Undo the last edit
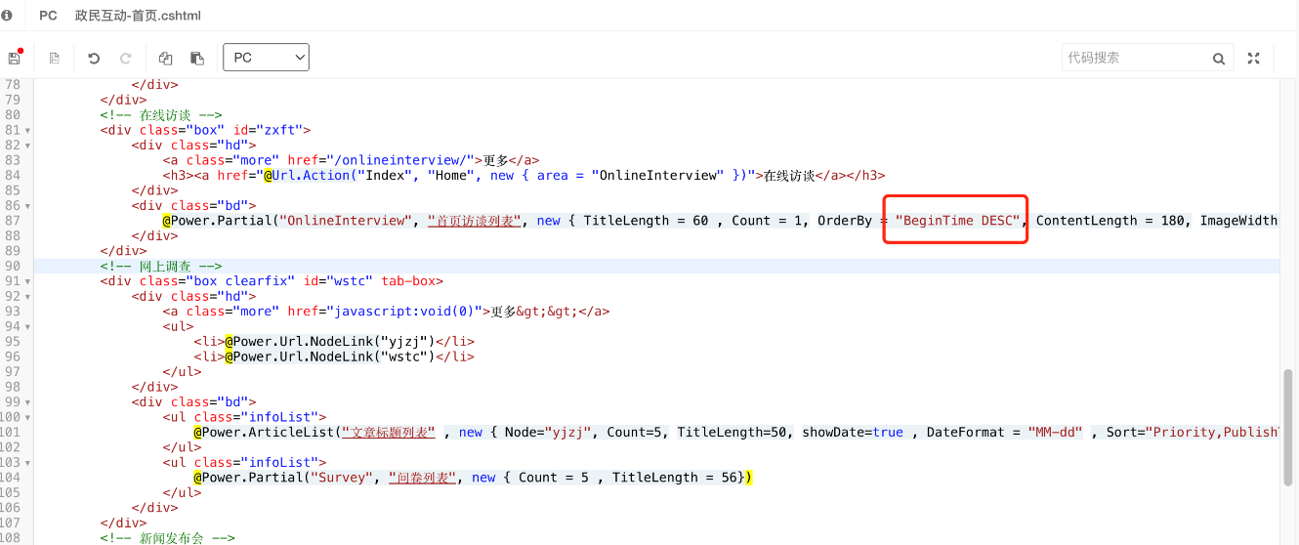The image size is (1299, 545). 94,58
